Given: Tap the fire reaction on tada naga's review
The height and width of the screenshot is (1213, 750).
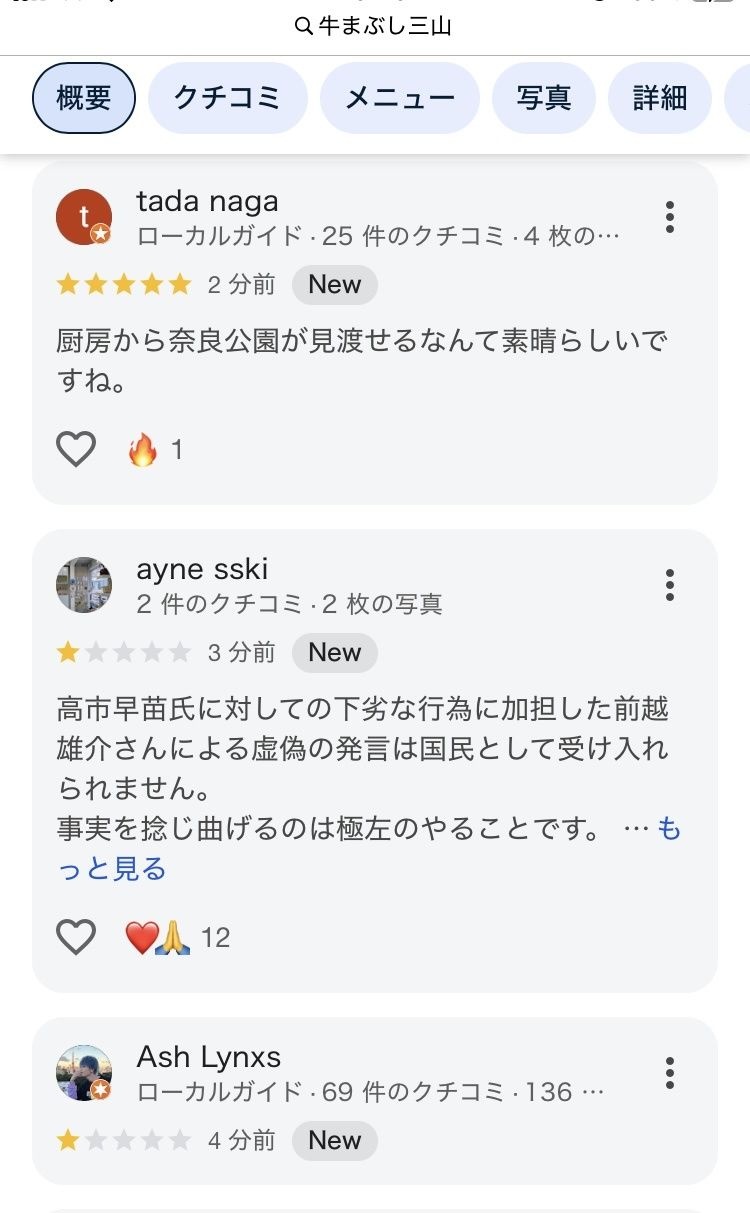Looking at the screenshot, I should point(143,451).
